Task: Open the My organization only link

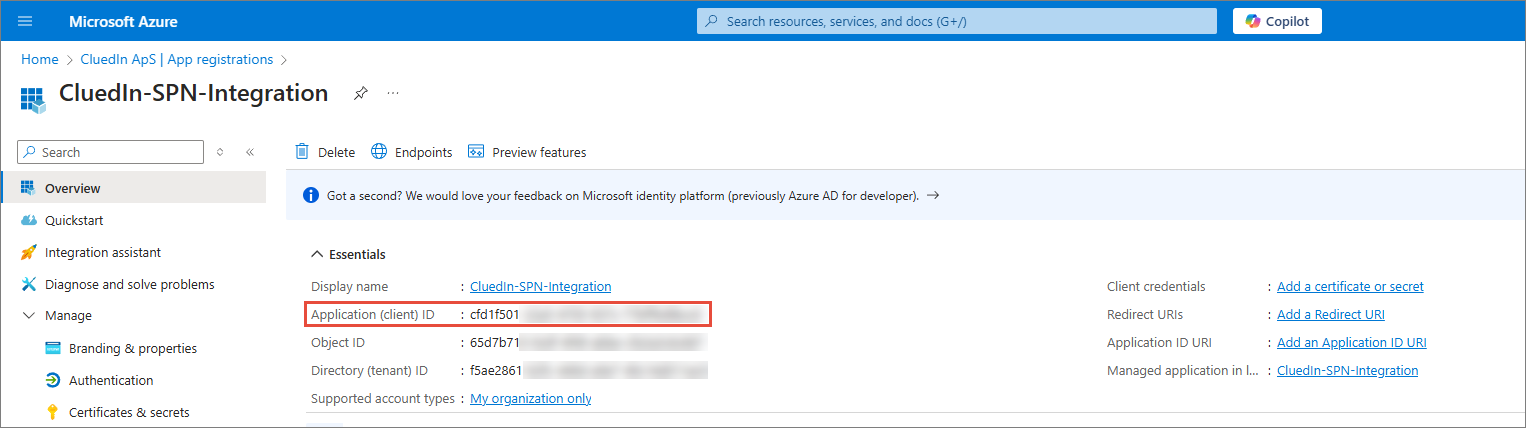Action: (531, 398)
